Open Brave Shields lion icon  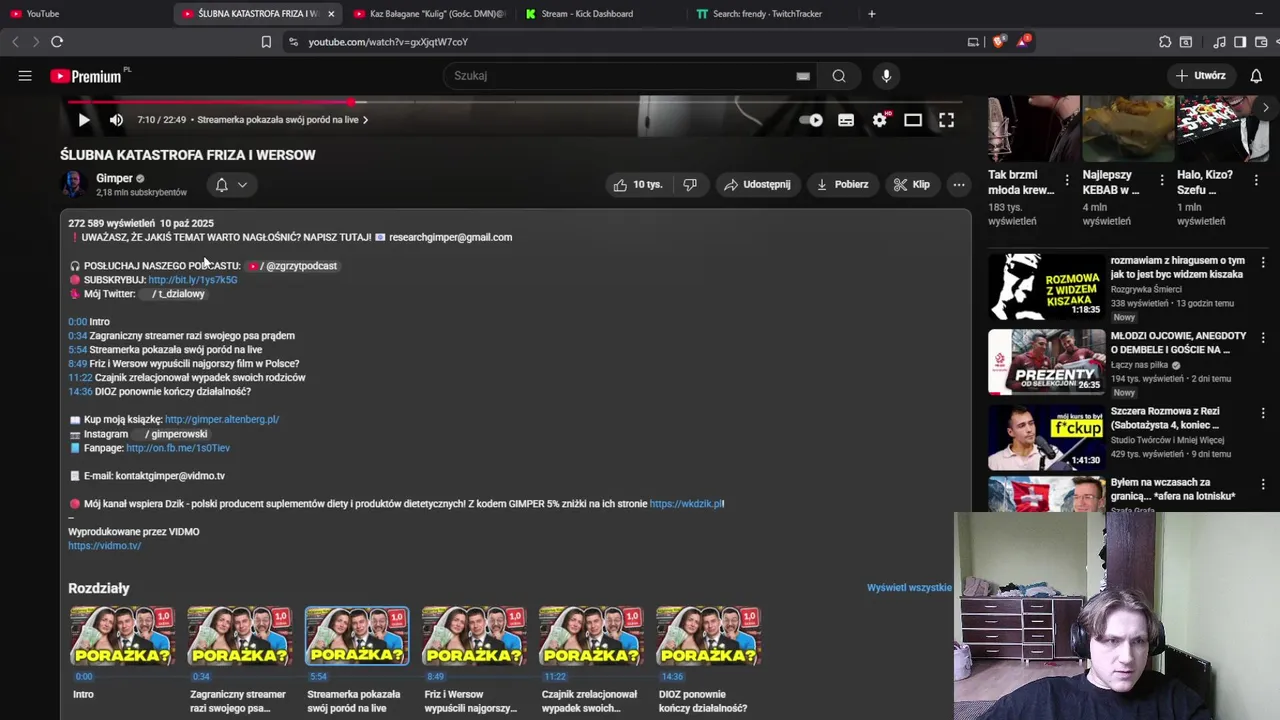point(999,42)
